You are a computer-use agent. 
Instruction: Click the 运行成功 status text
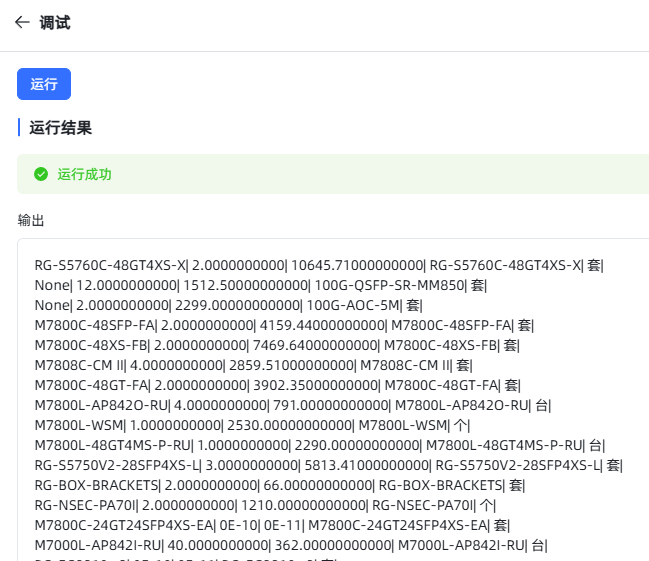(84, 174)
